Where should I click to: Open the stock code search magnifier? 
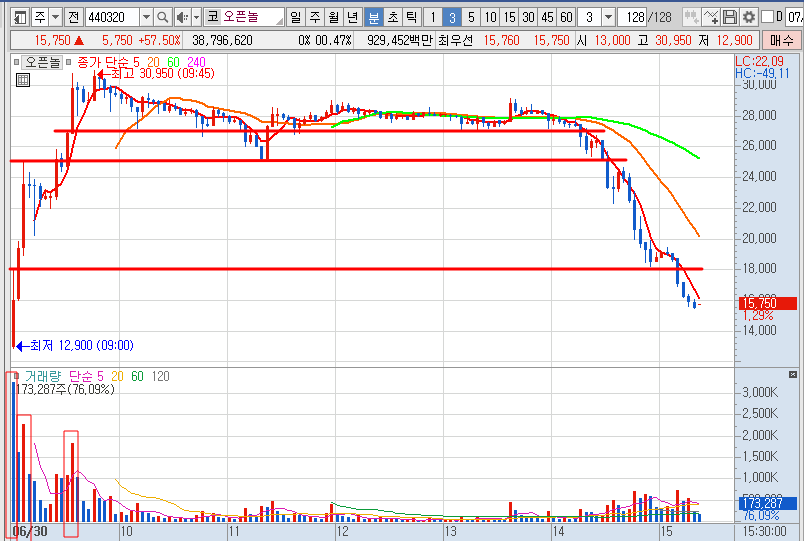162,17
